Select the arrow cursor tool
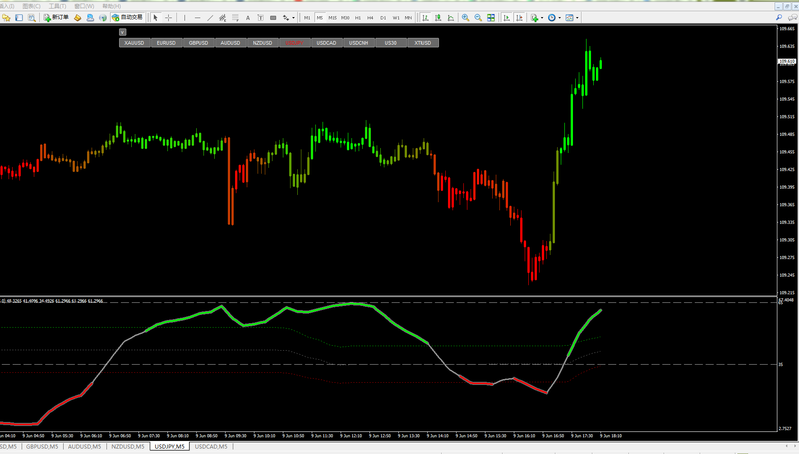Screen dimensions: 799x454 155,18
